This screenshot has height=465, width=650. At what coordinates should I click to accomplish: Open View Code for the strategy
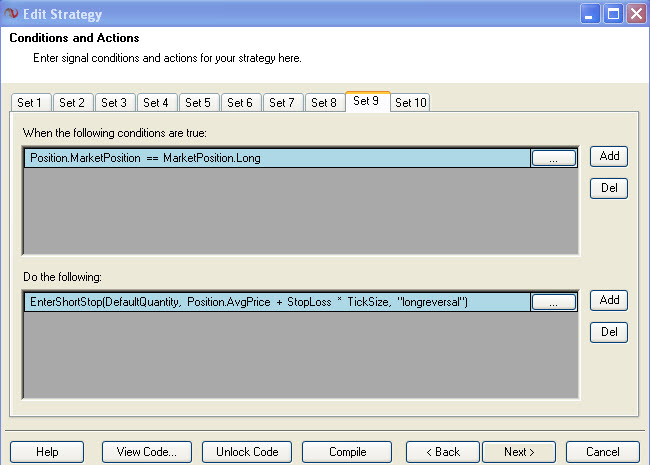[147, 452]
